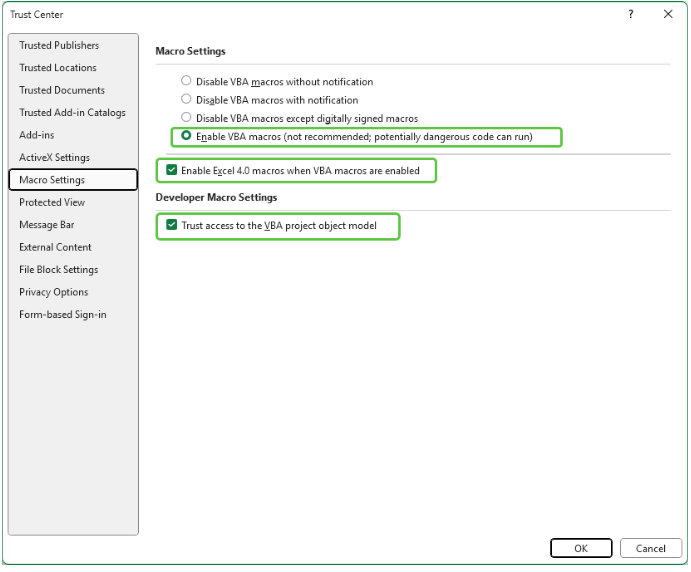Uncheck Trust access to VBA project object model

[x=172, y=226]
